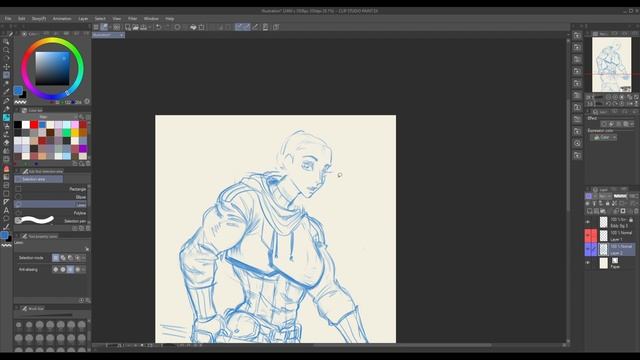Click inside the color wheel saturation square
This screenshot has width=640, height=360.
[52, 68]
